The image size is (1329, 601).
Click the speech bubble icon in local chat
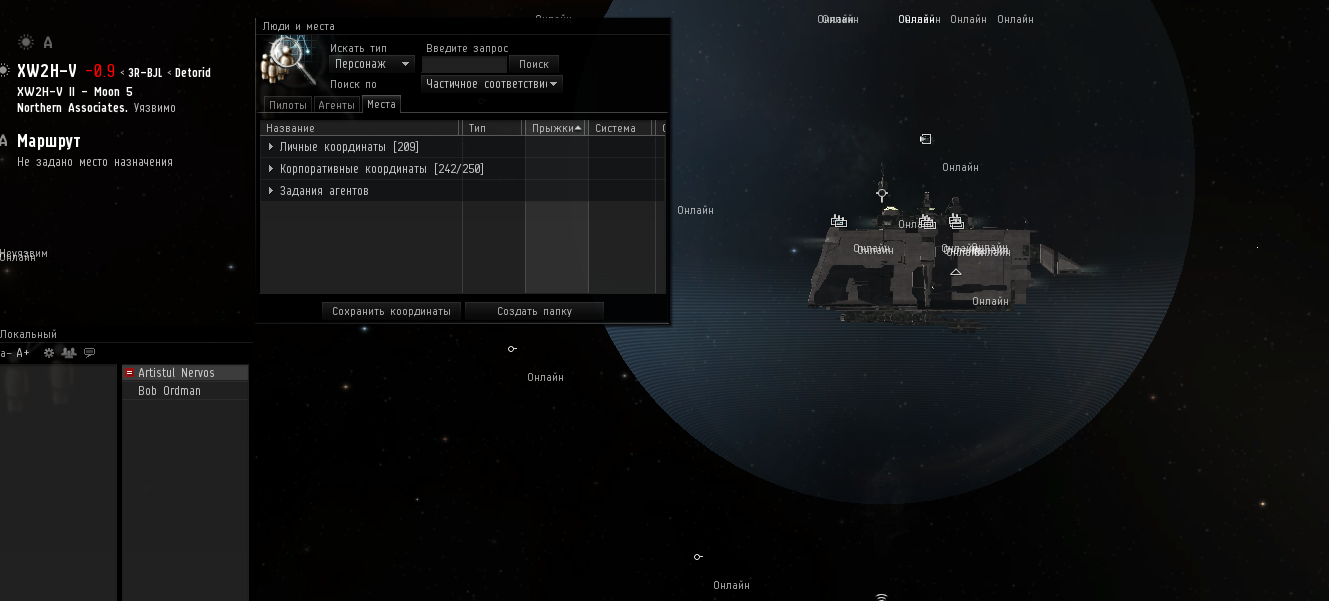(x=90, y=353)
